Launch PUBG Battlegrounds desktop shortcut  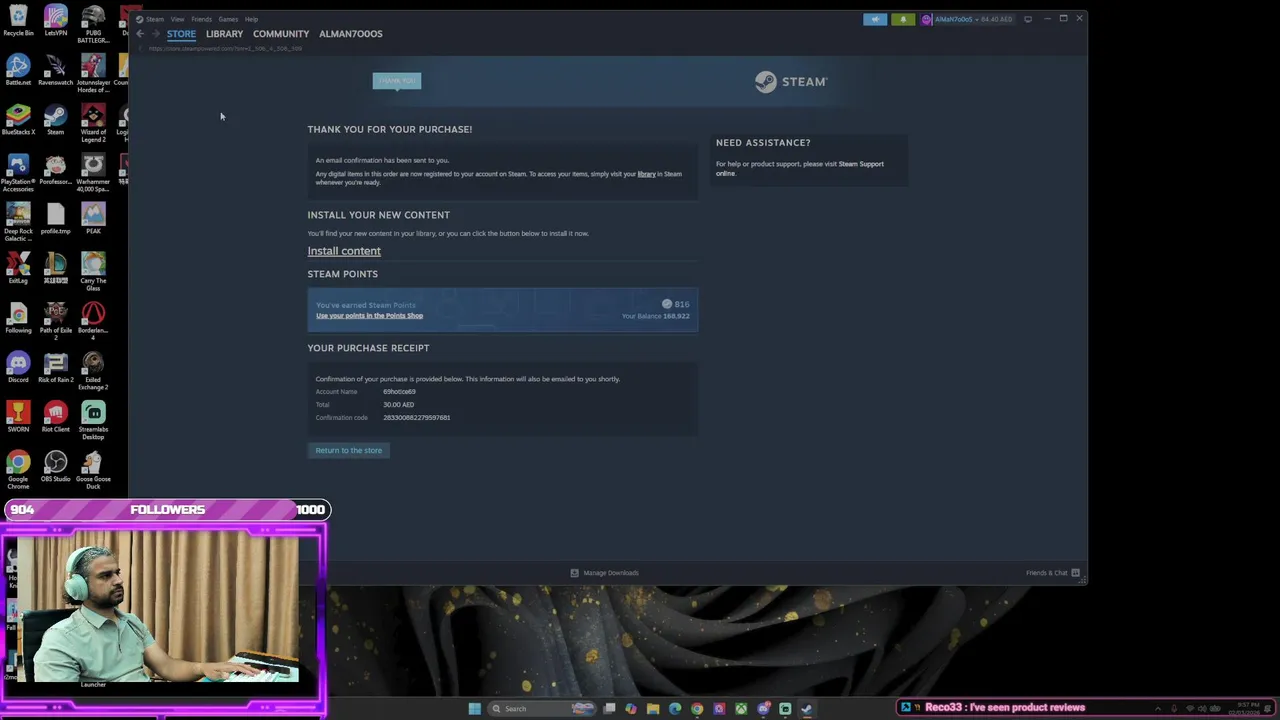[93, 24]
